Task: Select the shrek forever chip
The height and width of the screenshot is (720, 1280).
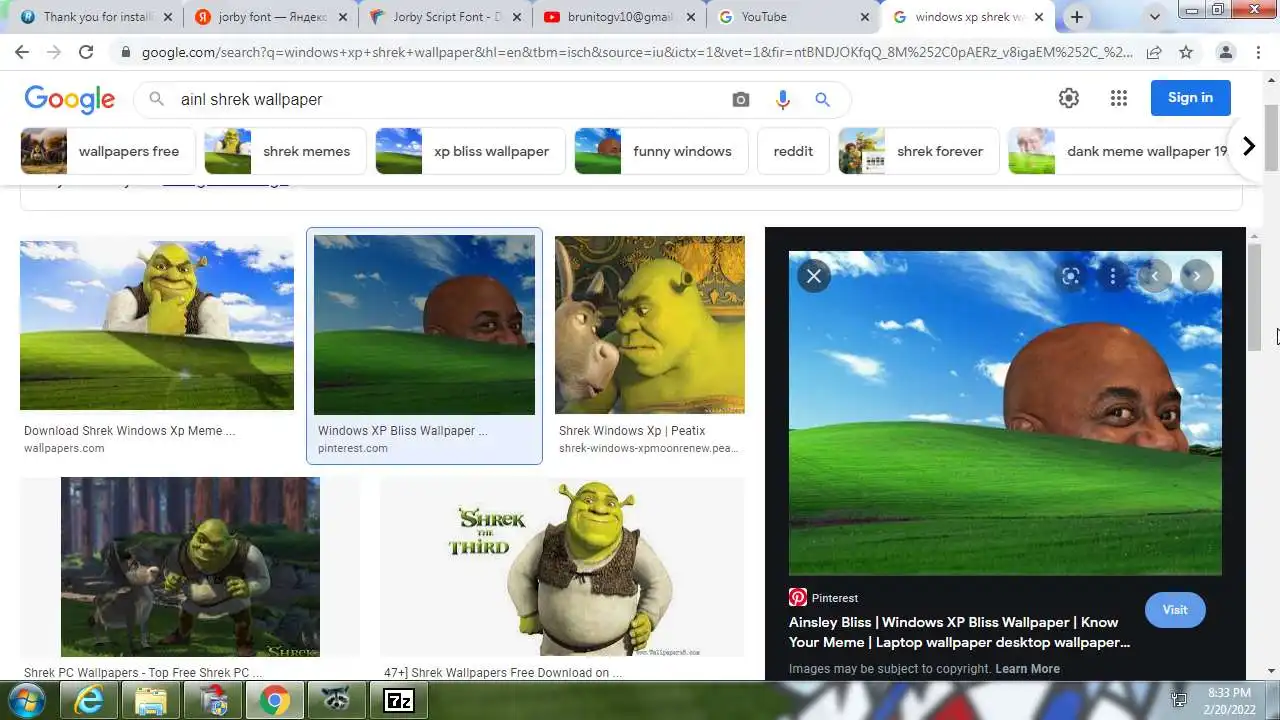Action: click(918, 151)
